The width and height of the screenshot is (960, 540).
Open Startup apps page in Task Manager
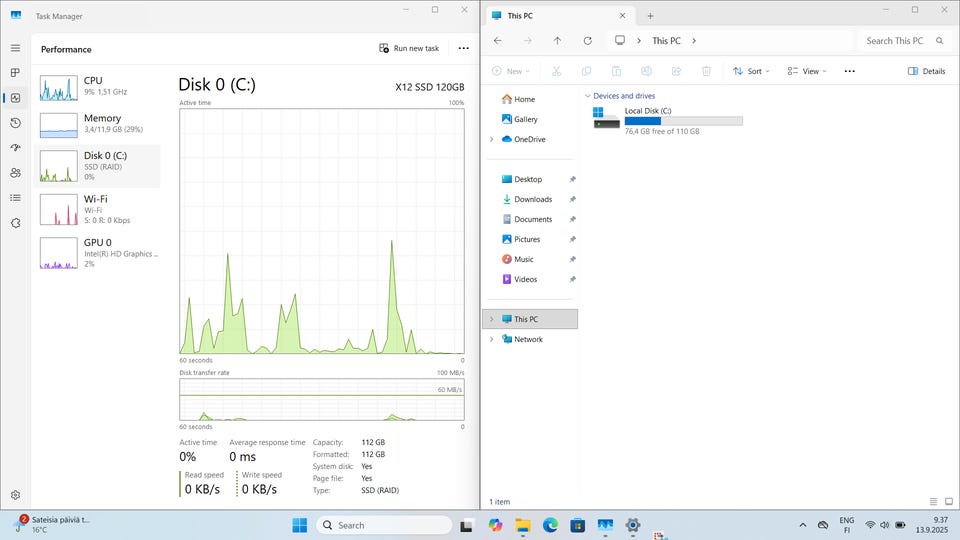pos(15,148)
